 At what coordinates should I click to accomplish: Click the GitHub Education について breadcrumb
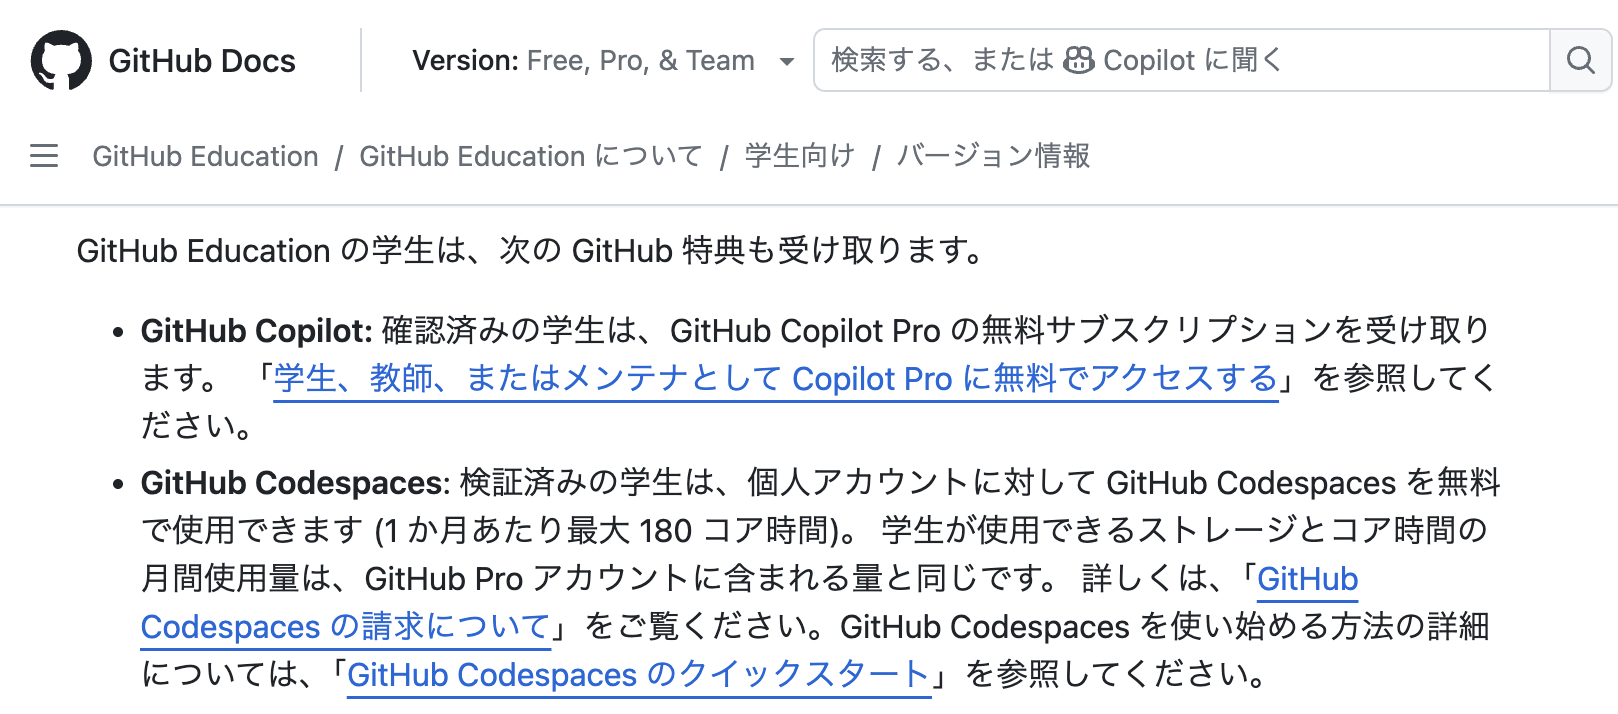pyautogui.click(x=530, y=156)
